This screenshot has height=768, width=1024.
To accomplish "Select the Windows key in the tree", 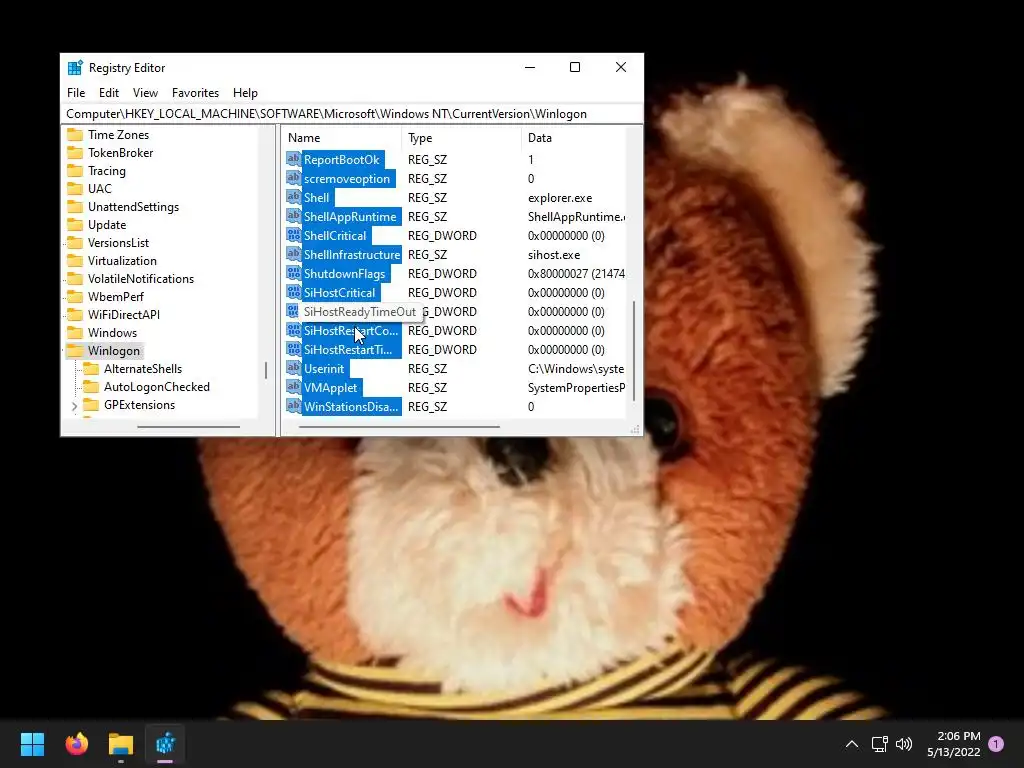I will coord(112,332).
